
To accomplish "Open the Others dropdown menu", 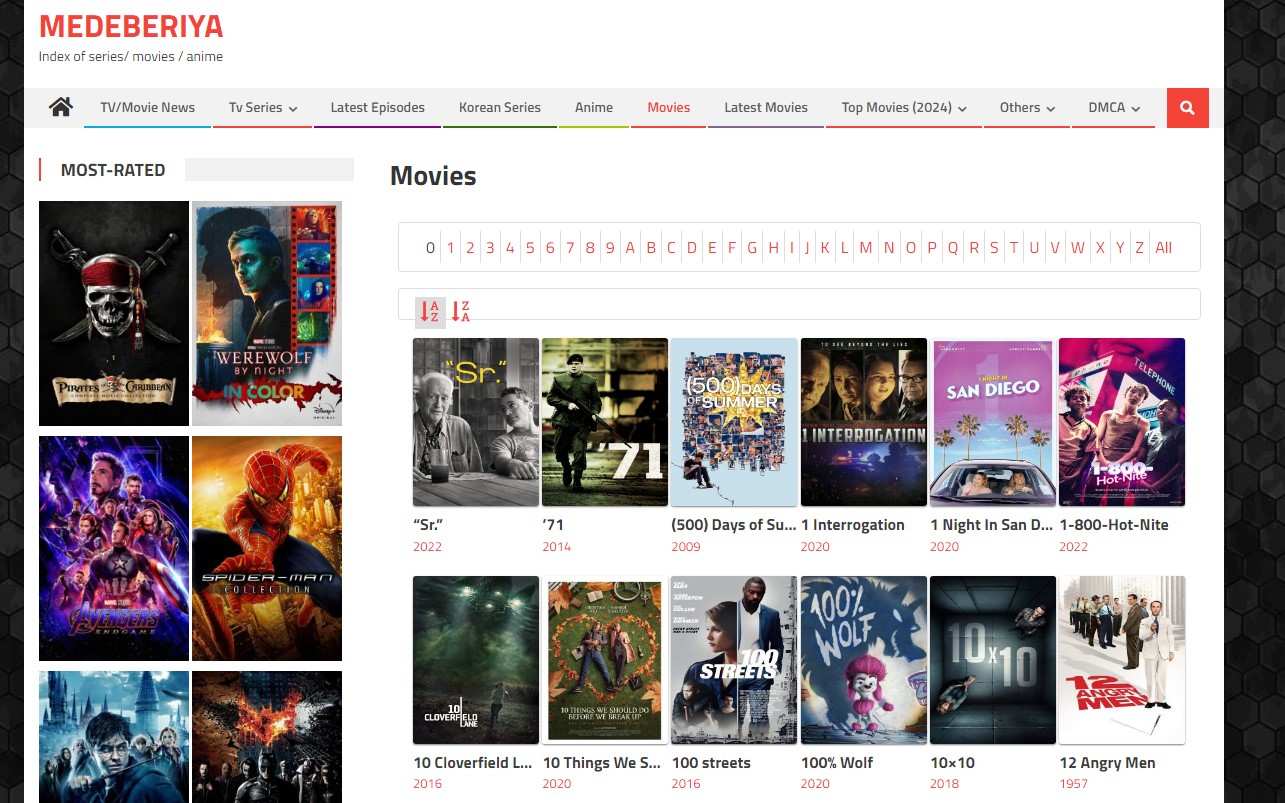I will [x=1027, y=107].
